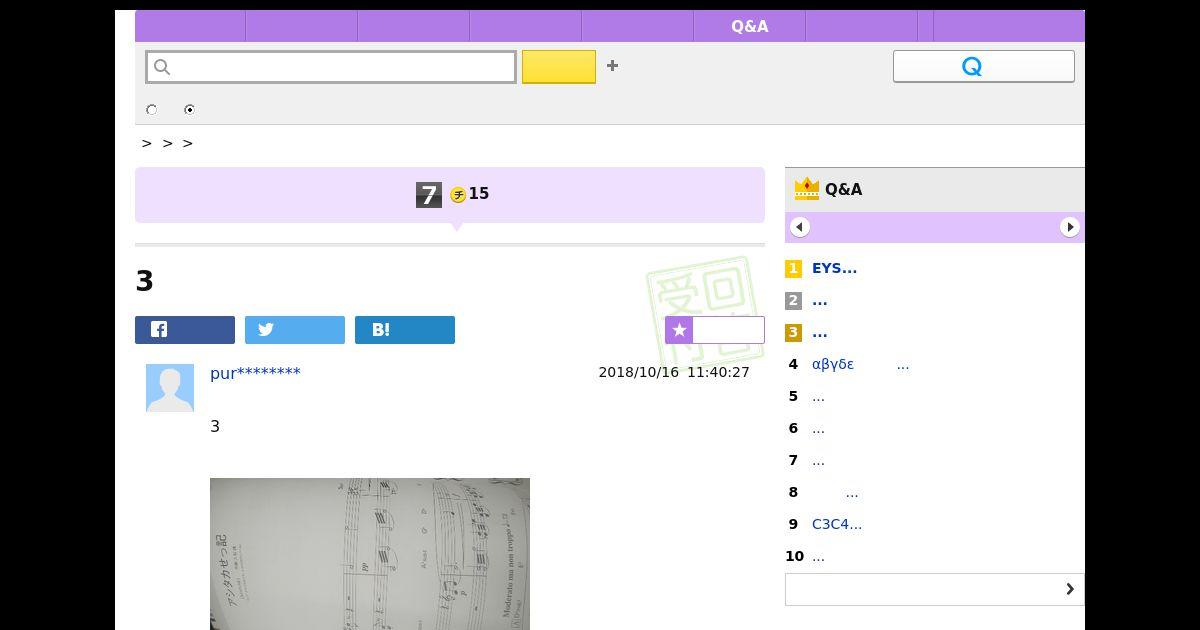Share on Facebook button

(185, 330)
